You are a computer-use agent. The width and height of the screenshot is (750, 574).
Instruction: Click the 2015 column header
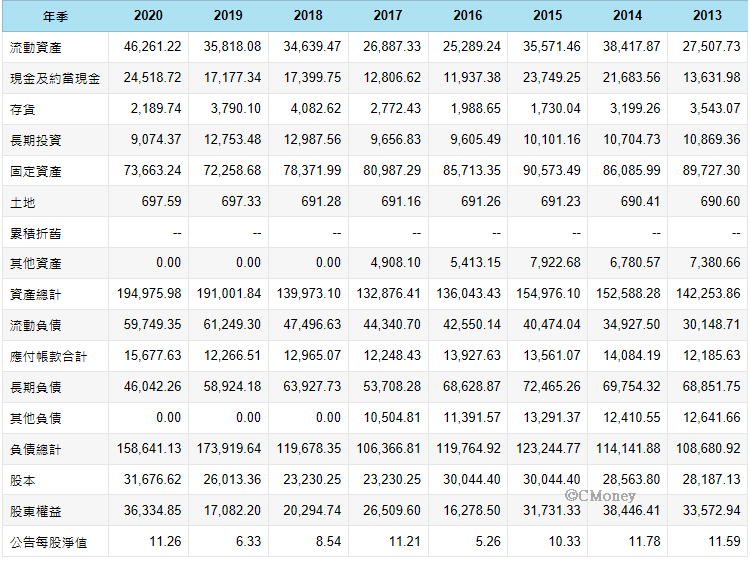pos(548,15)
